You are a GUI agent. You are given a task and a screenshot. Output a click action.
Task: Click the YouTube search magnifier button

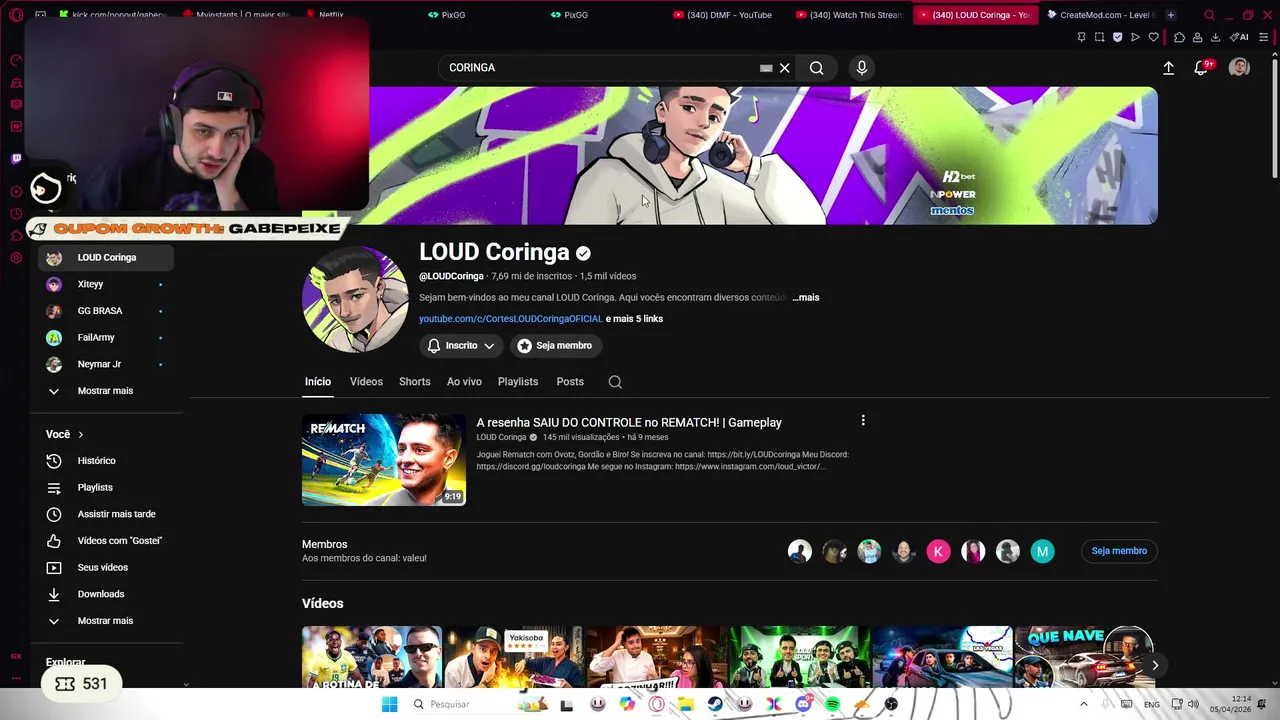817,68
